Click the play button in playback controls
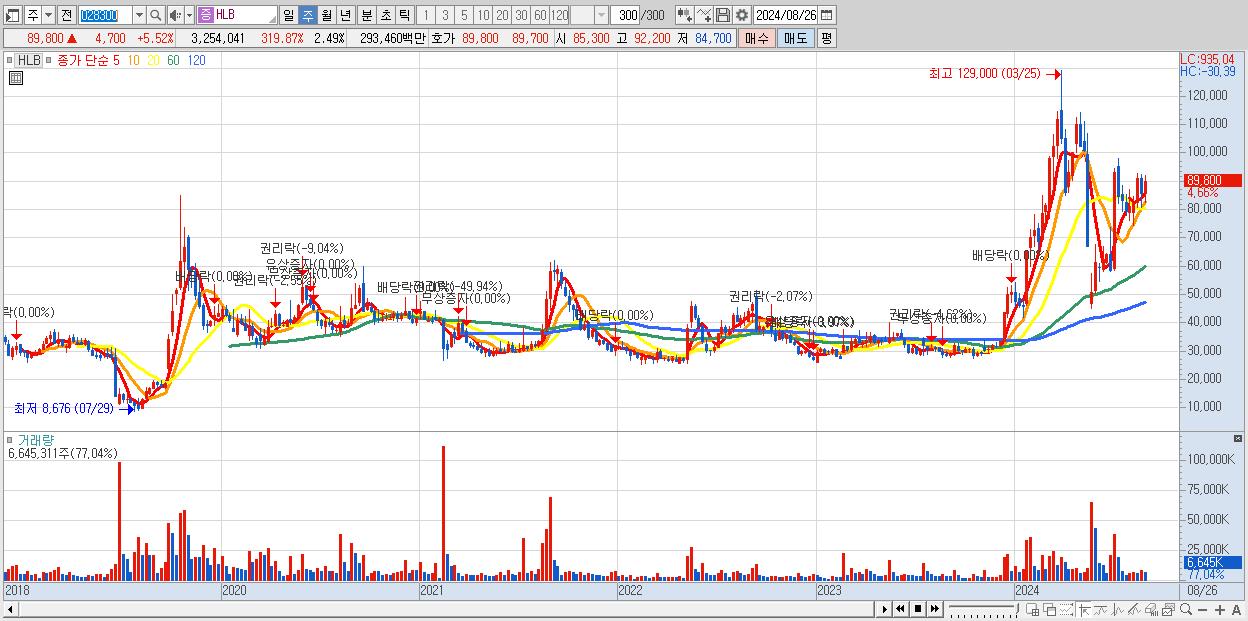The height and width of the screenshot is (621, 1248). (x=884, y=609)
